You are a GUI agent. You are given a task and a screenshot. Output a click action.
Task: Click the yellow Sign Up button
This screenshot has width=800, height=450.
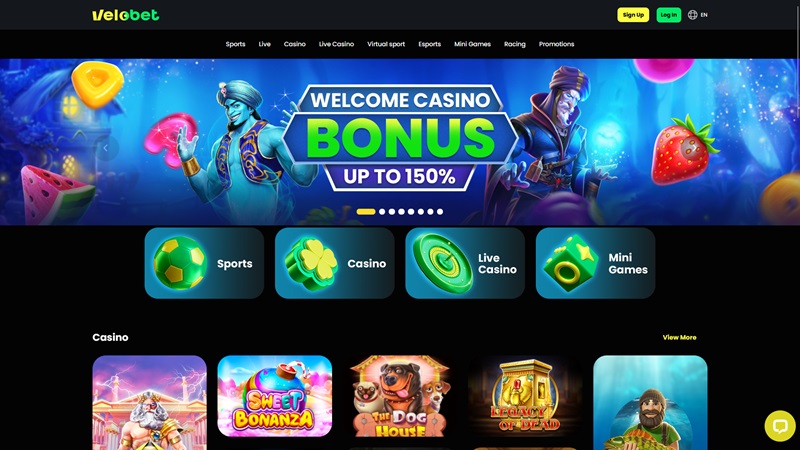(633, 15)
